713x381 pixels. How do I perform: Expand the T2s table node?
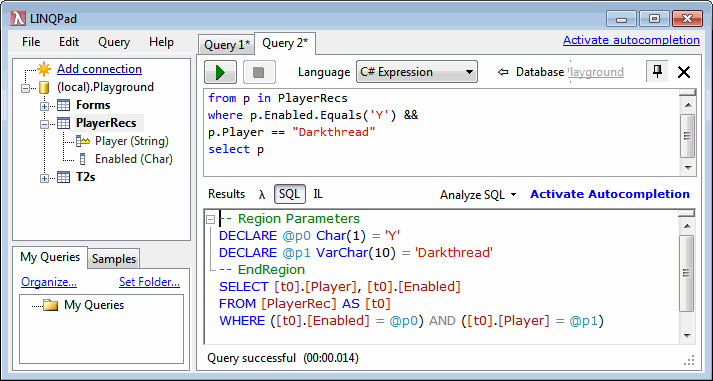point(44,178)
